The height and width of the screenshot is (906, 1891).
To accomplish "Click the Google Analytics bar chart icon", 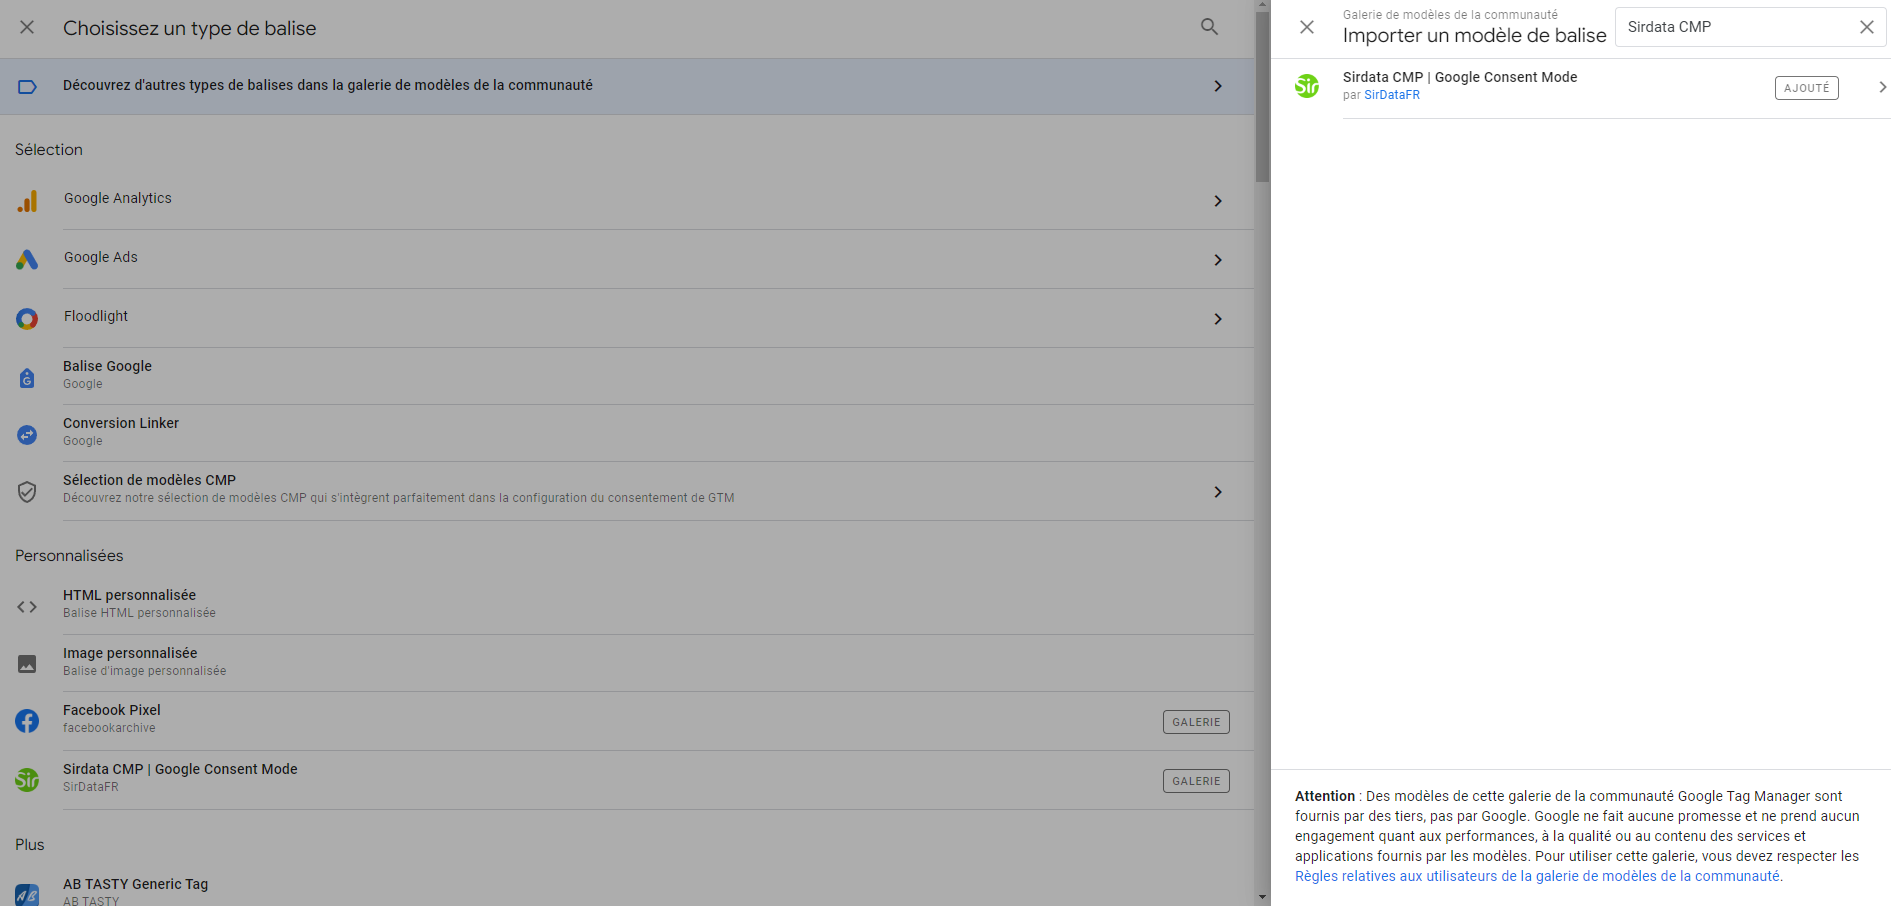I will [27, 201].
